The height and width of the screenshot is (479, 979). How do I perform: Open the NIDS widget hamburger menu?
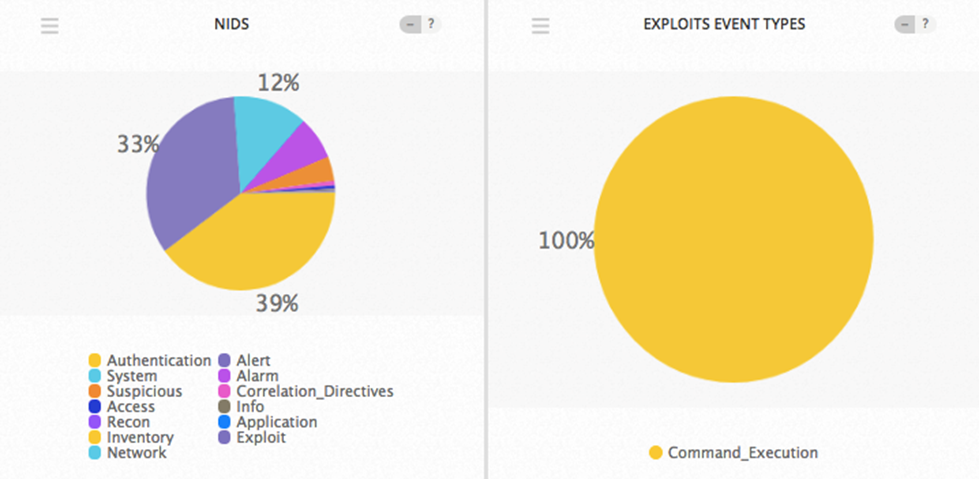[49, 26]
